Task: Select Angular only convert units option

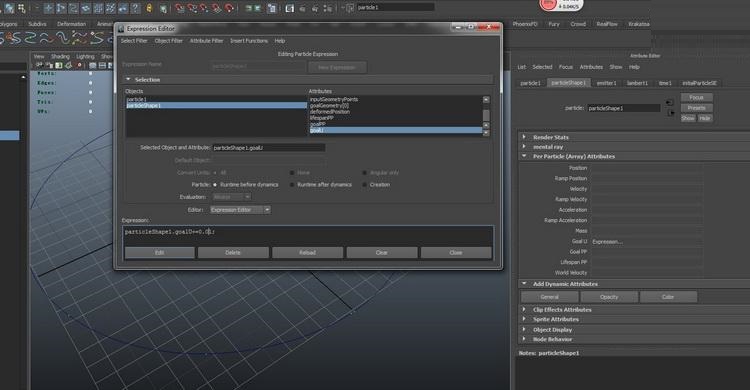Action: (364, 173)
